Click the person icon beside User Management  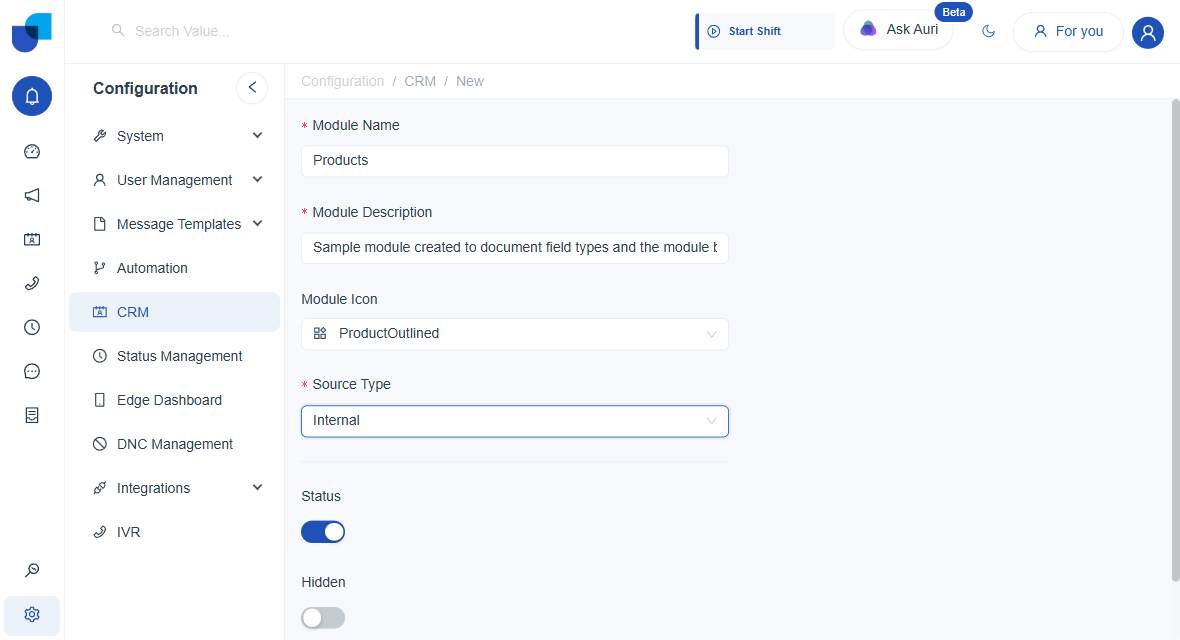pos(99,180)
